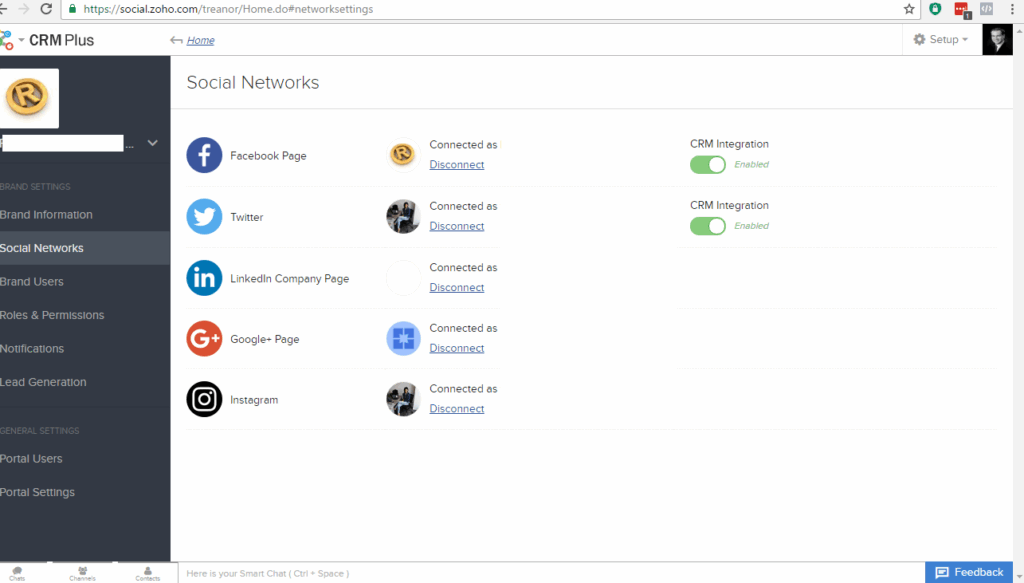Open Contacts at bottom bar
The width and height of the screenshot is (1024, 583).
pyautogui.click(x=148, y=573)
